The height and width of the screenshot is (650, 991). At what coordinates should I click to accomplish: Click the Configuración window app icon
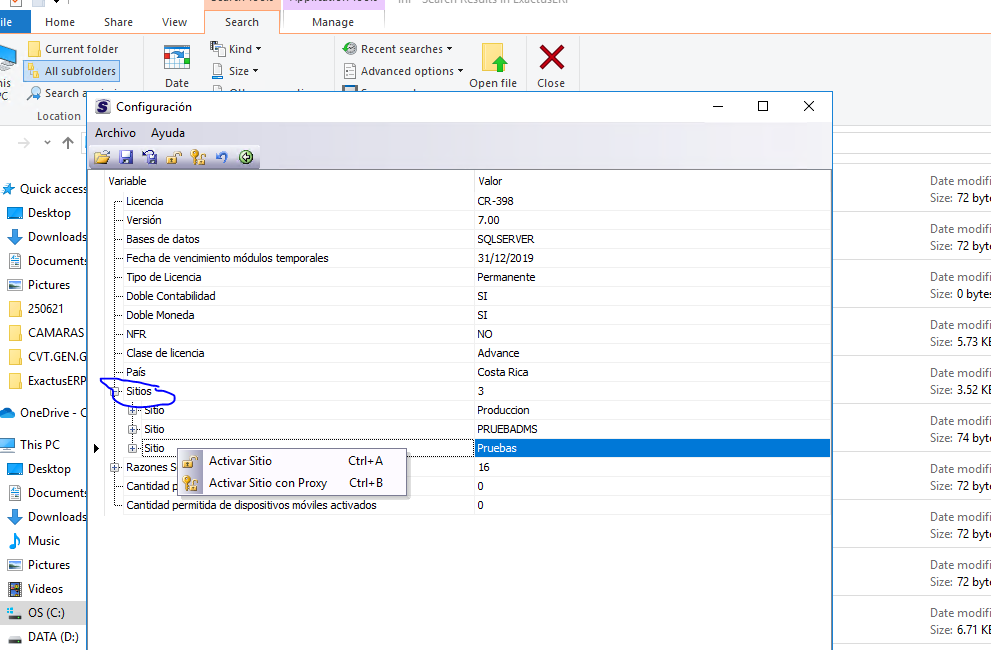point(103,107)
